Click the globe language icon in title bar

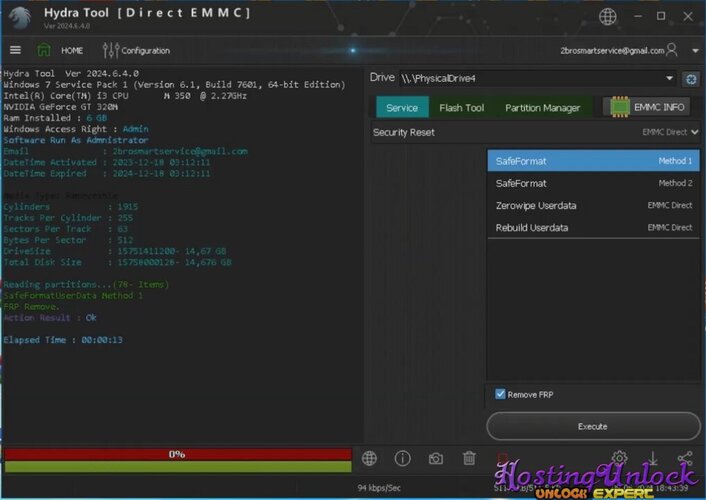click(x=608, y=17)
